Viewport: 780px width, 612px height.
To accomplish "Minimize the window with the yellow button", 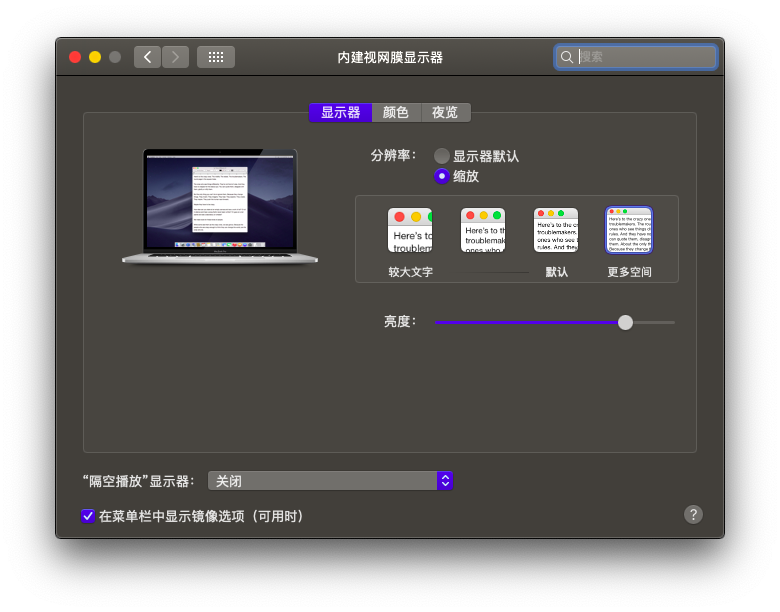I will [x=95, y=57].
